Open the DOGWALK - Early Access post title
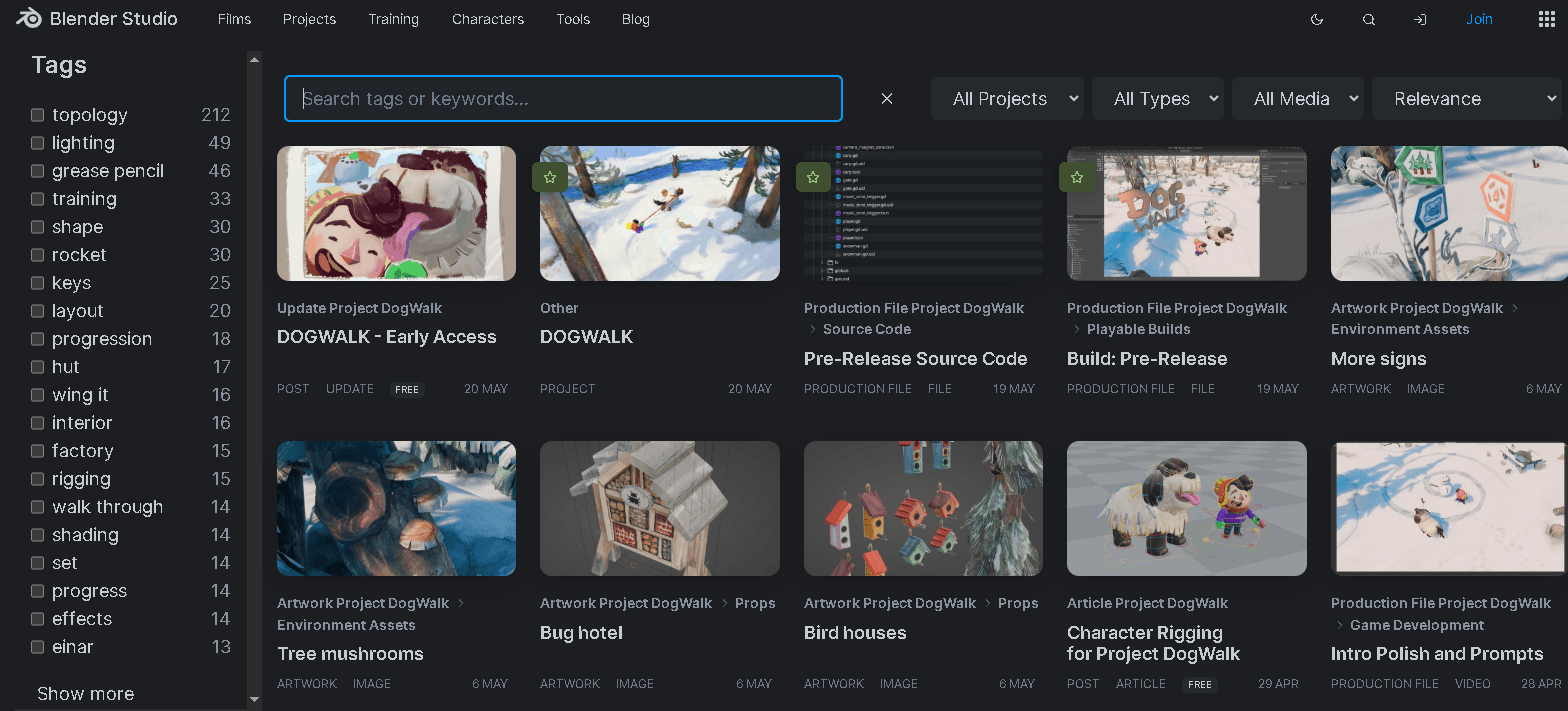Viewport: 1568px width, 711px height. click(387, 337)
